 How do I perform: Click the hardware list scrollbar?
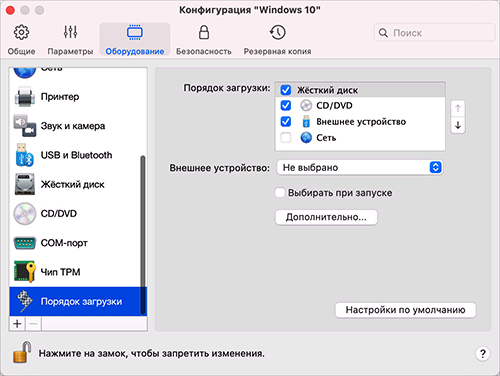(x=143, y=235)
